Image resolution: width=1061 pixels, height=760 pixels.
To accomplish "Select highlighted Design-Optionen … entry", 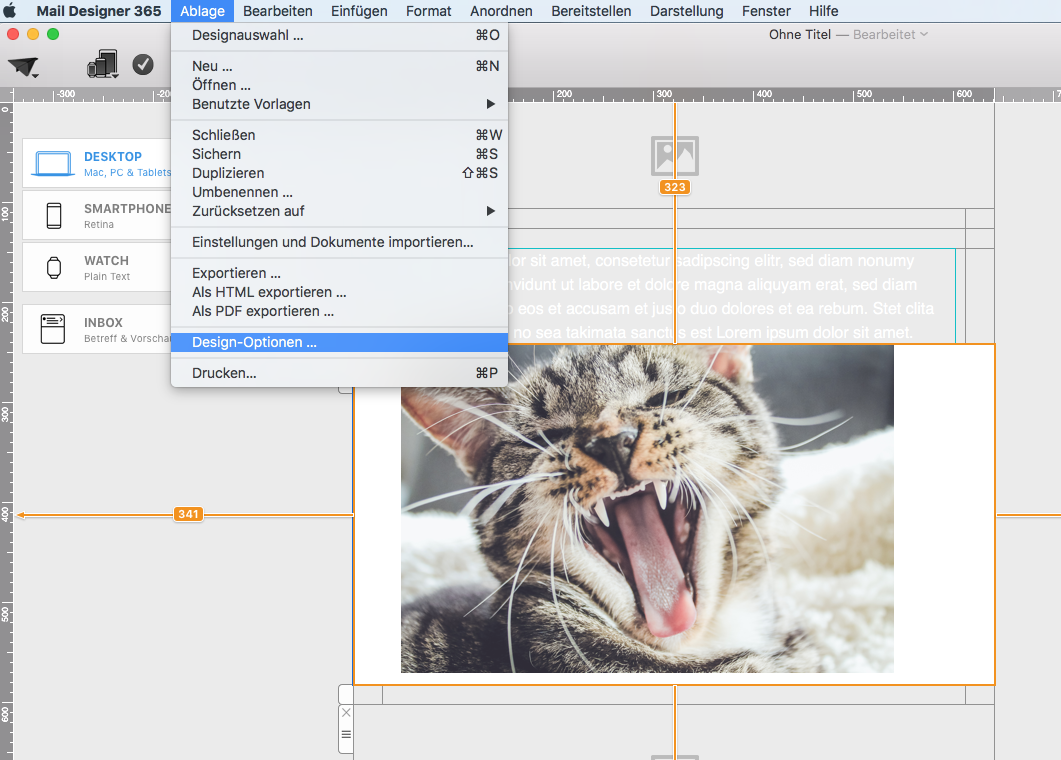I will [340, 342].
